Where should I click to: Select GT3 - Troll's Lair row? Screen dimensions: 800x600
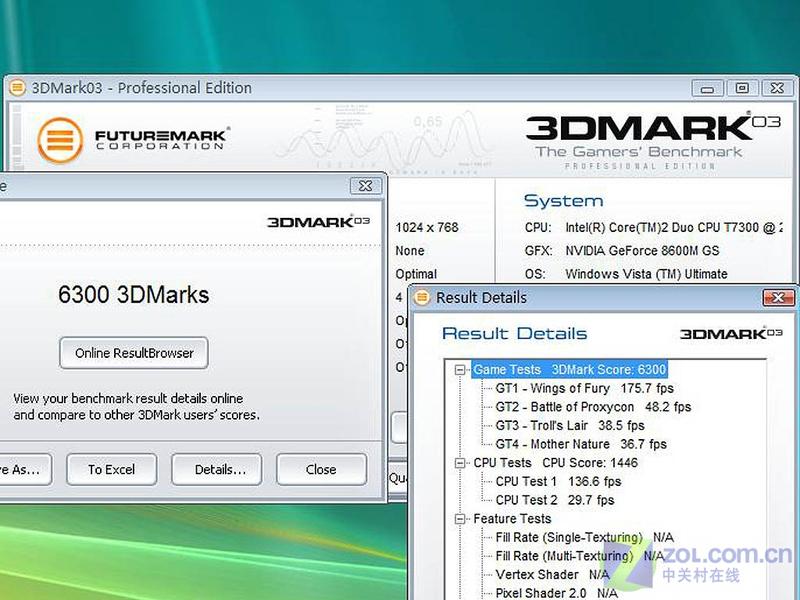(x=569, y=426)
